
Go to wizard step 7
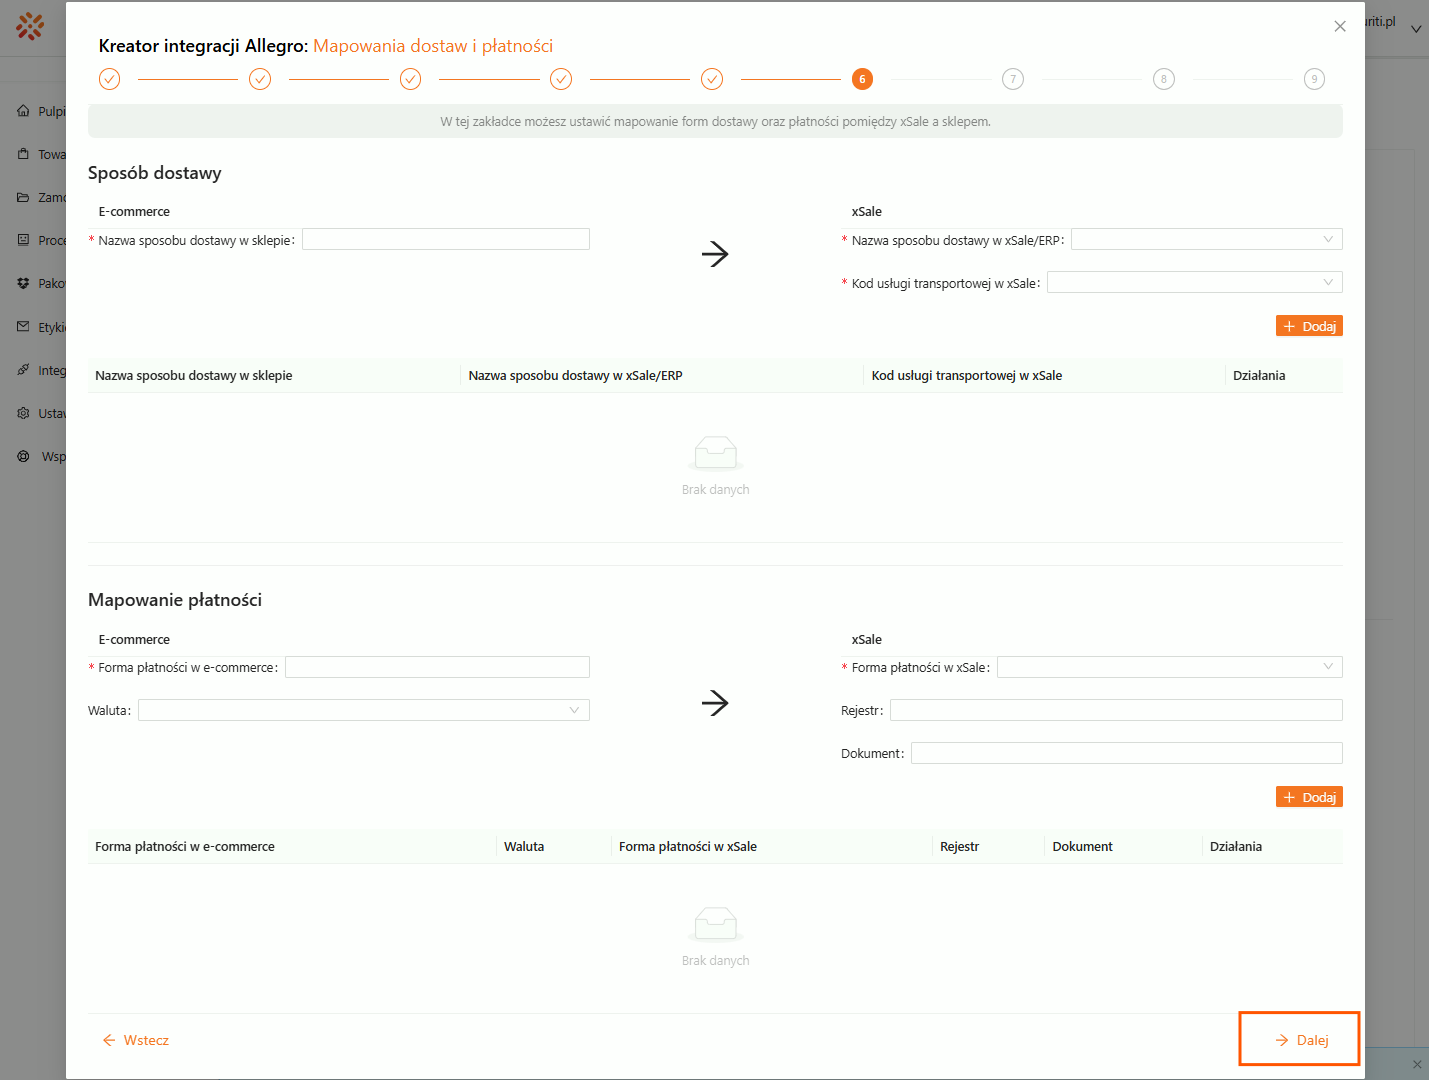click(1013, 79)
